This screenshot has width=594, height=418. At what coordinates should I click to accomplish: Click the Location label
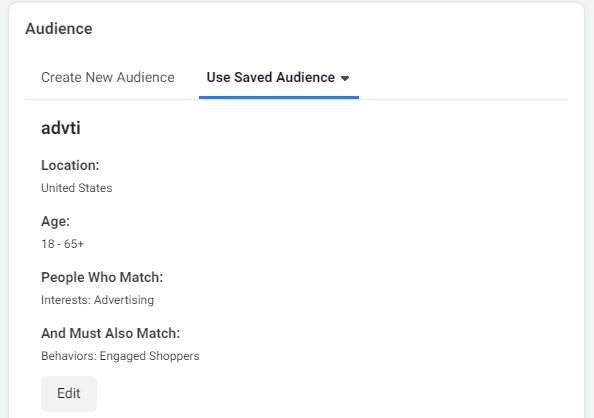[x=70, y=165]
